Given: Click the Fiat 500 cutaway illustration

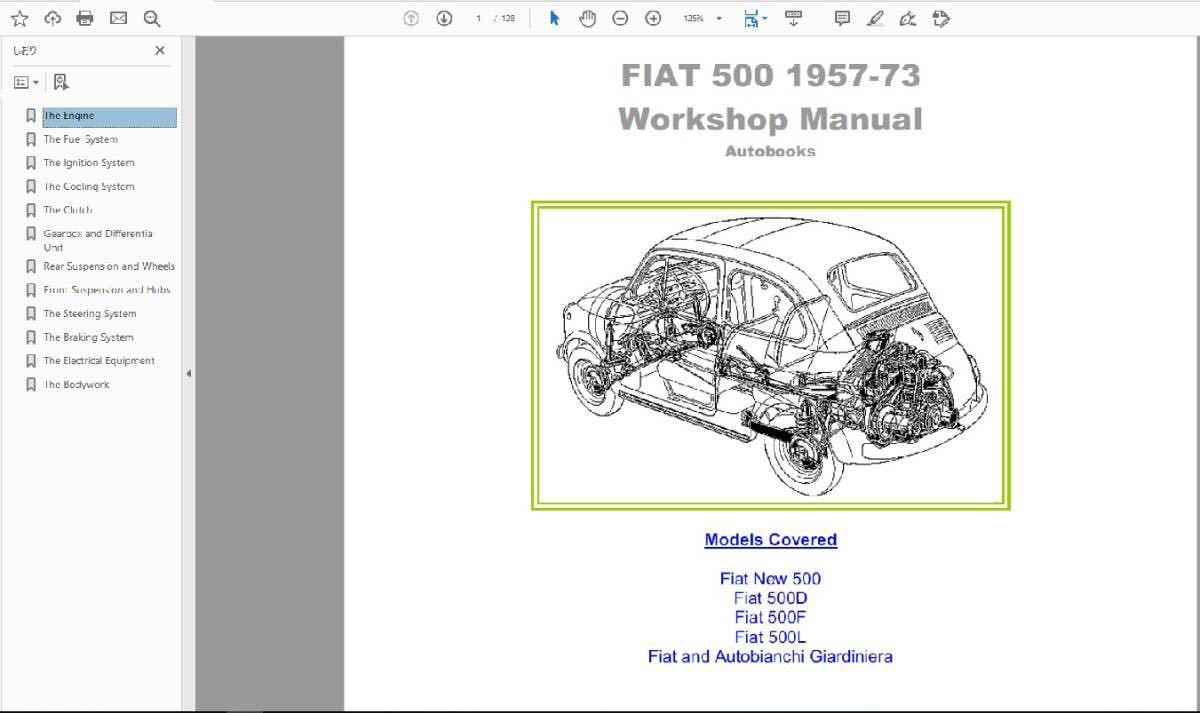Looking at the screenshot, I should 770,355.
